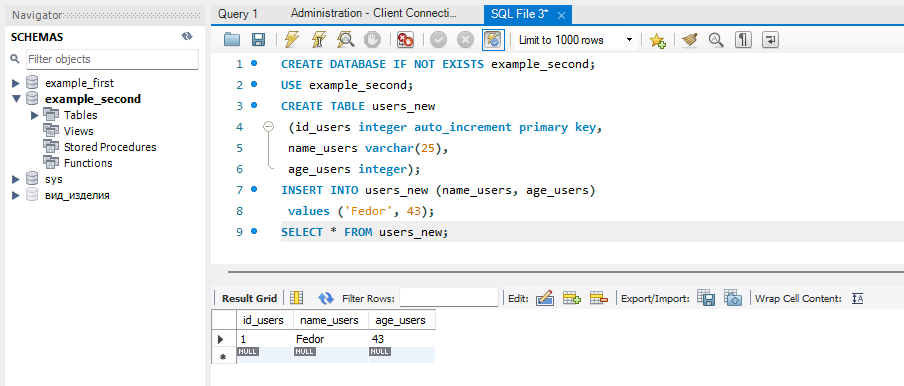Screen dimensions: 904x386
Task: Commit the current transaction
Action: [439, 40]
